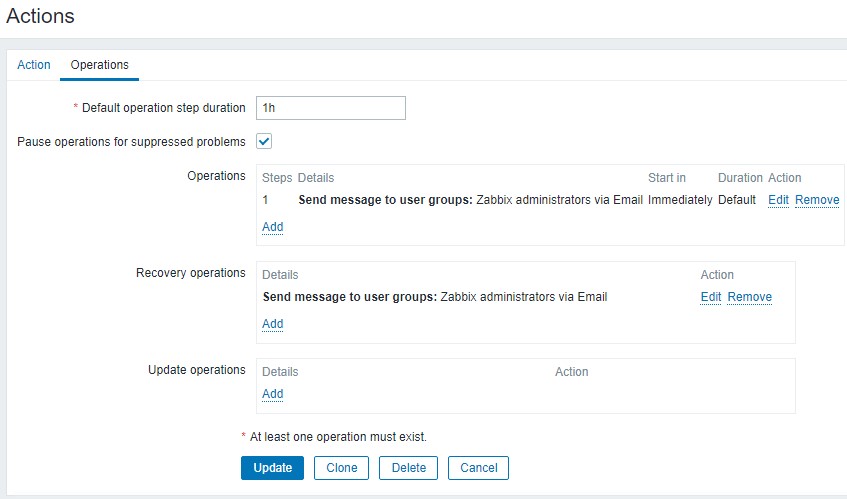
Task: Click the Default operation step duration field
Action: point(331,108)
